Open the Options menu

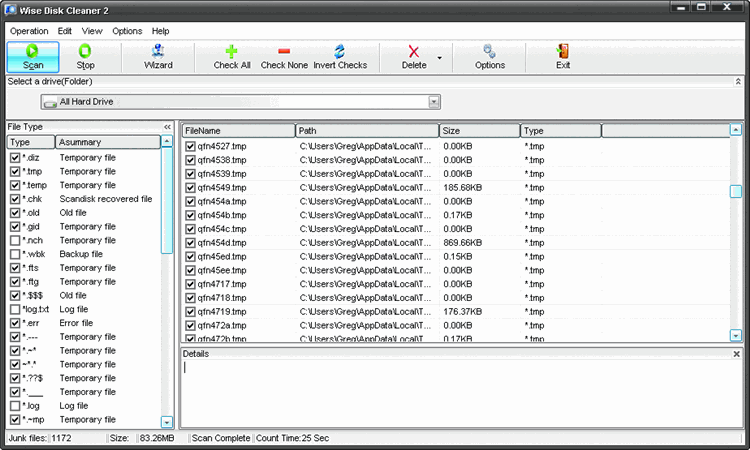point(127,31)
